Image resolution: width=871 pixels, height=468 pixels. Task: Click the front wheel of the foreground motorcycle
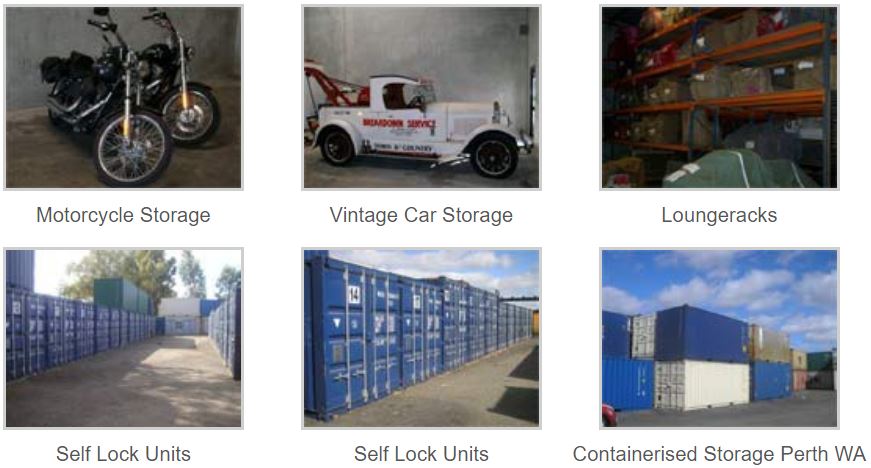pyautogui.click(x=132, y=148)
